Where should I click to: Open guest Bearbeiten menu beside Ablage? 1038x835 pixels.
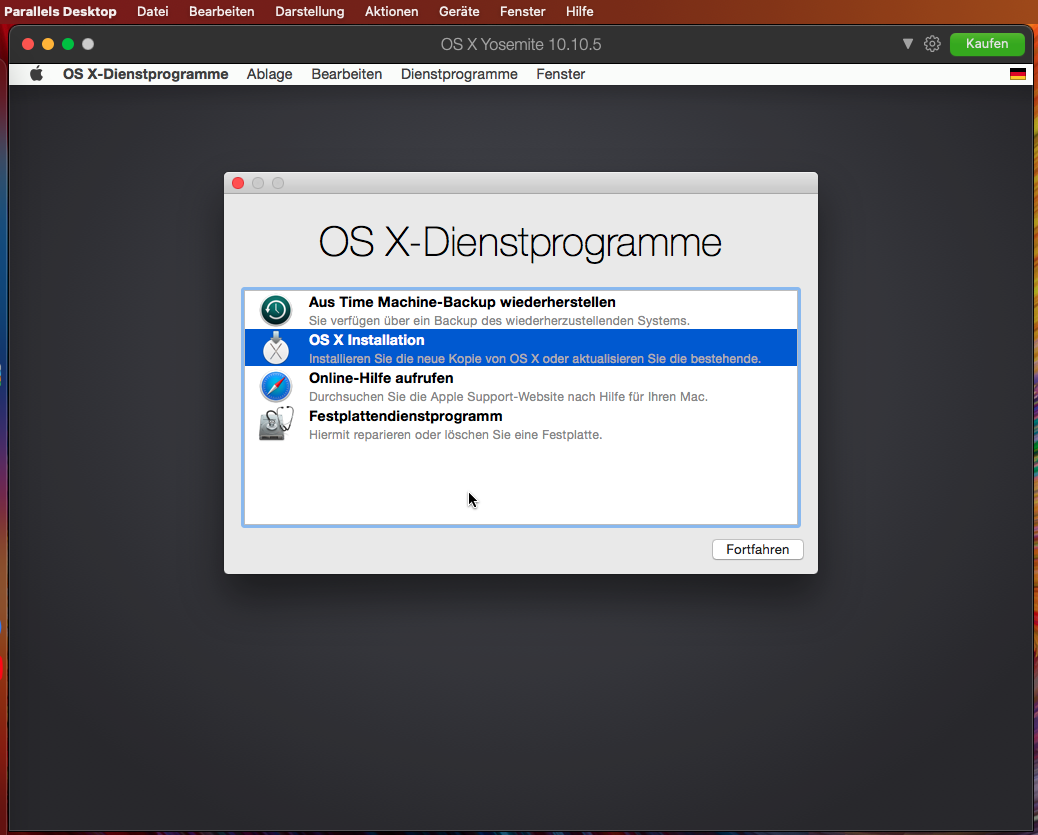(x=346, y=74)
